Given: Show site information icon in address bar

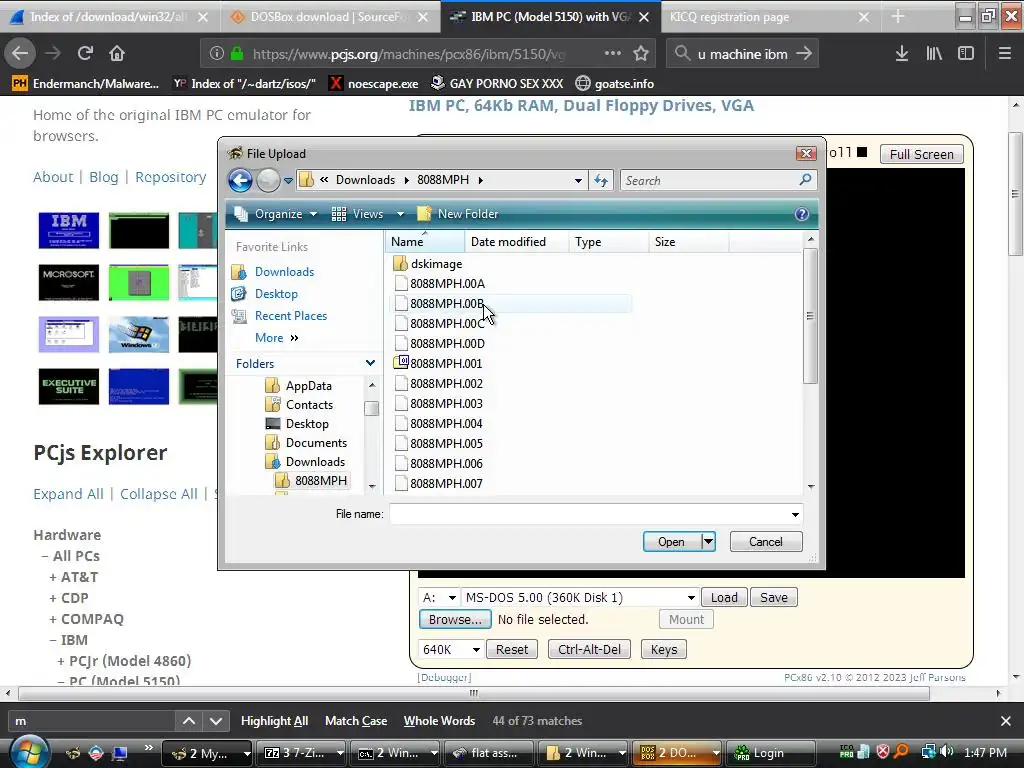Looking at the screenshot, I should tap(217, 54).
